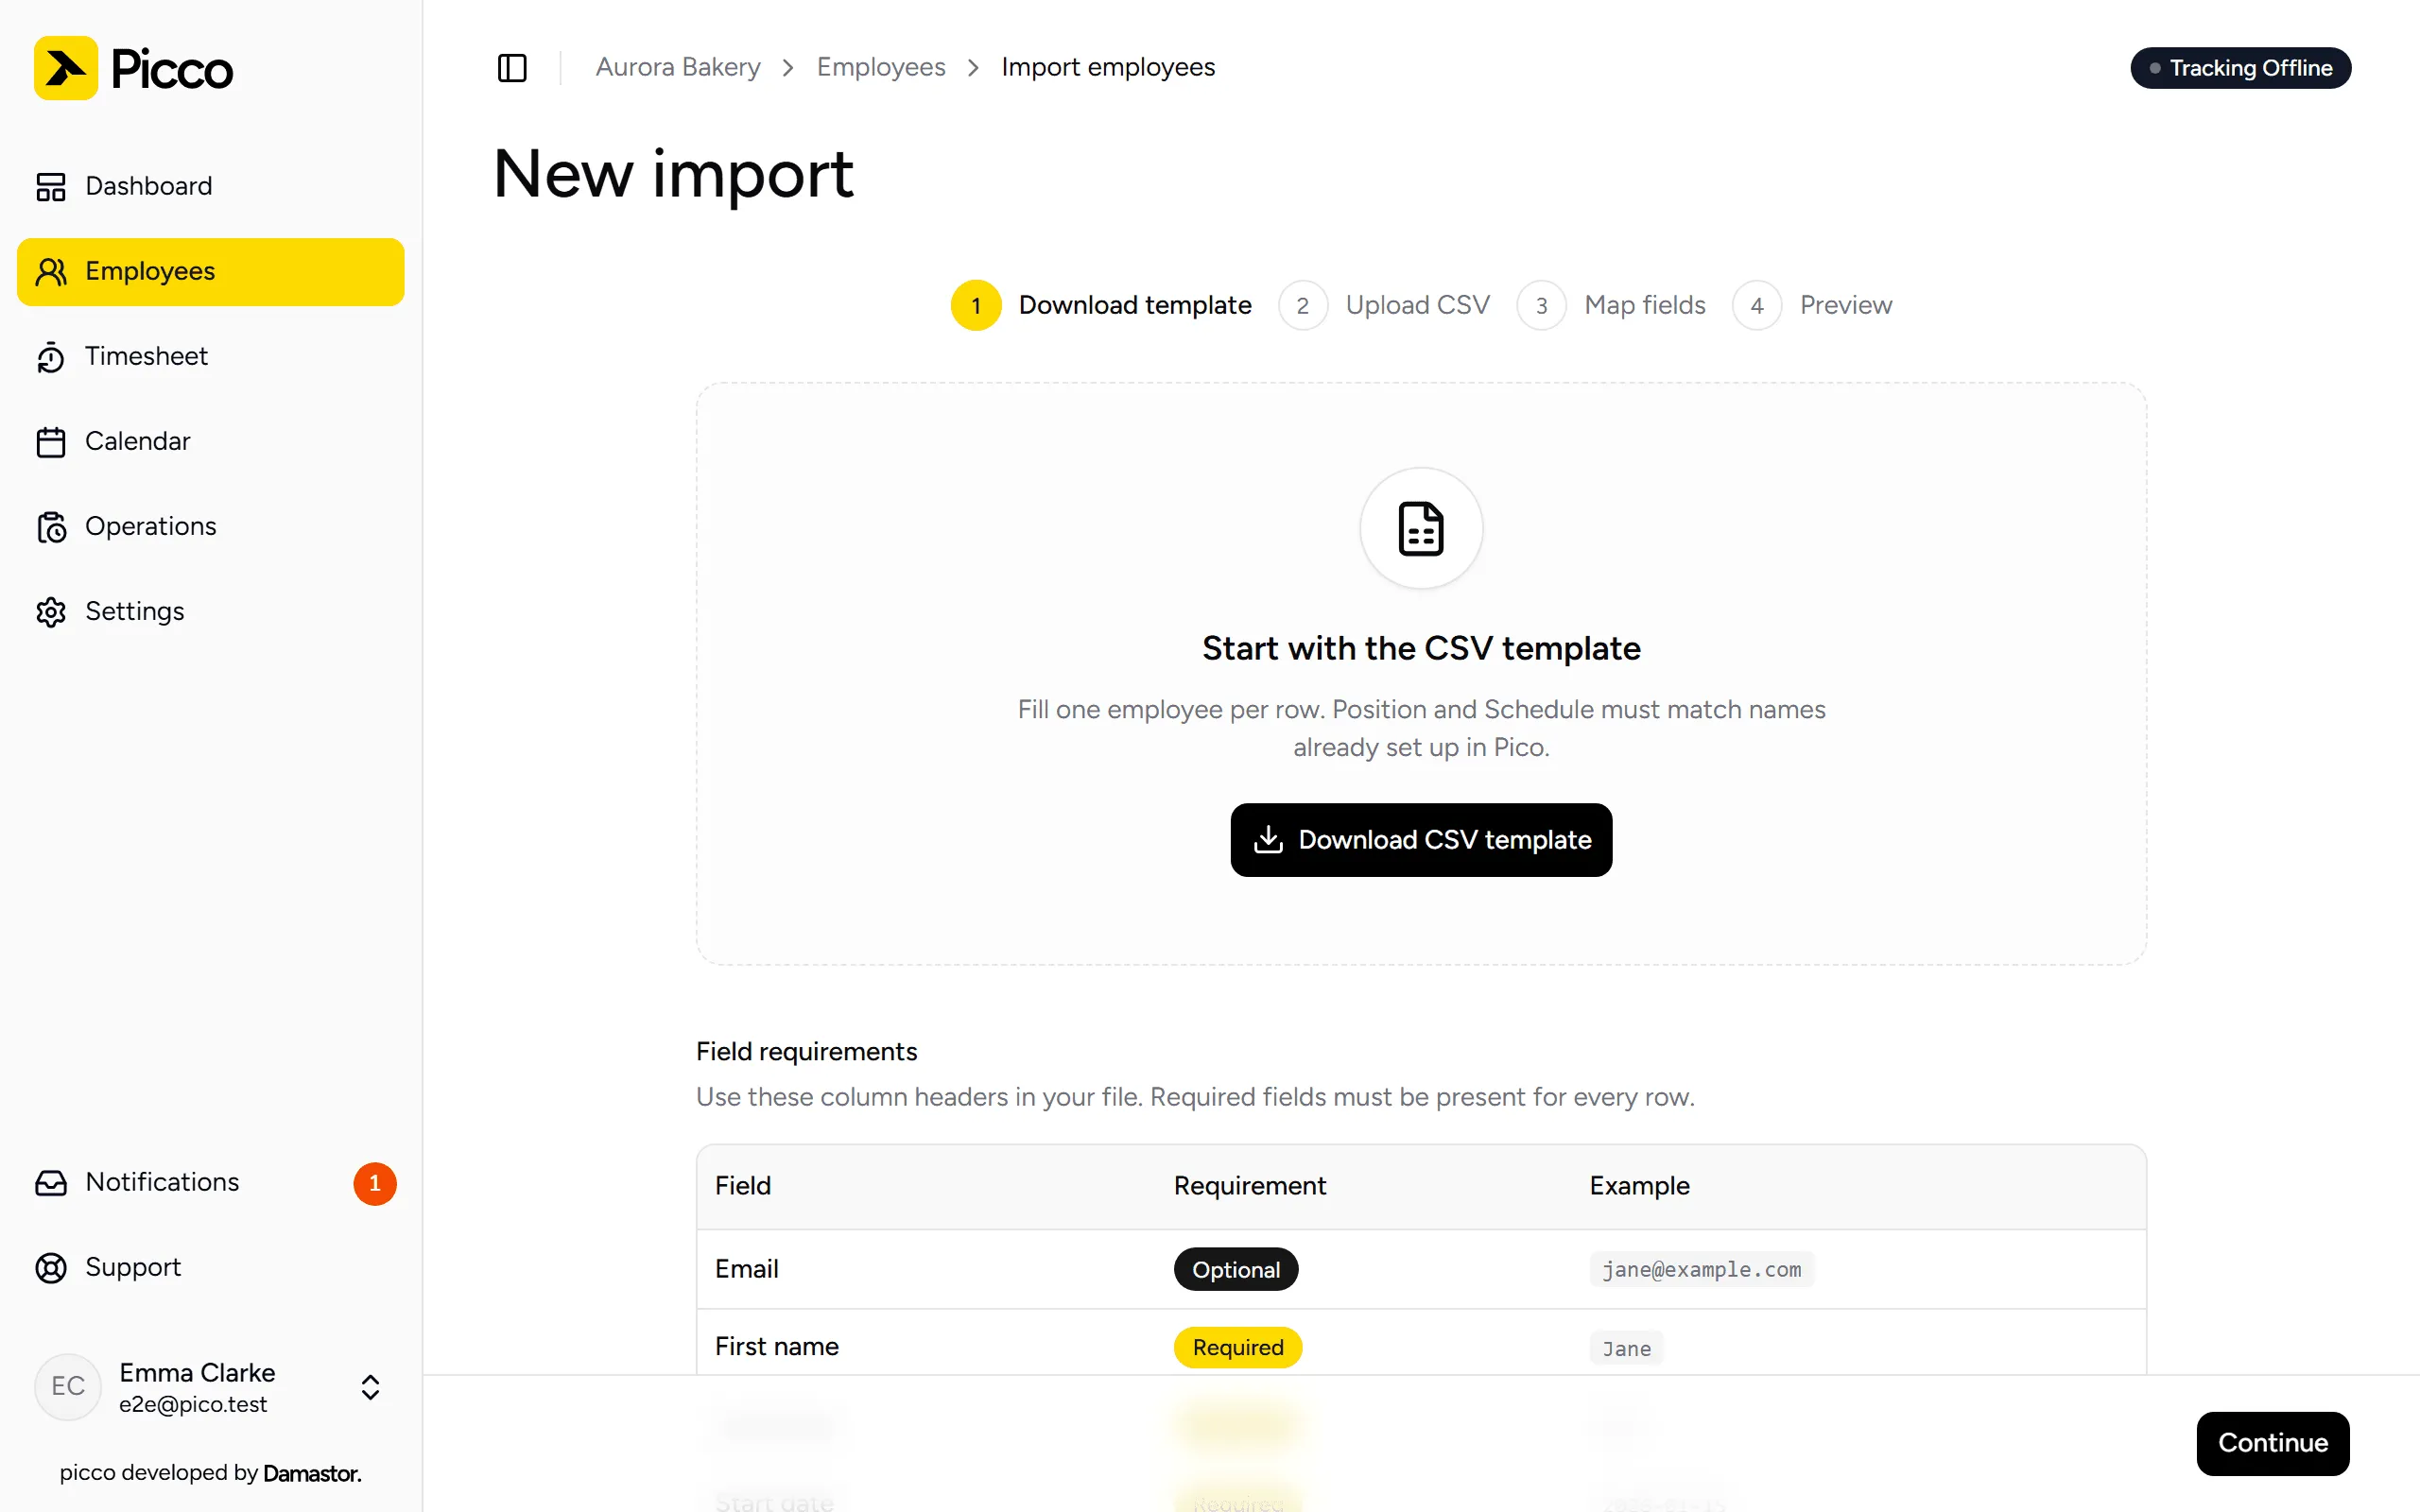Open Timesheet menu label
The image size is (2420, 1512).
[146, 356]
